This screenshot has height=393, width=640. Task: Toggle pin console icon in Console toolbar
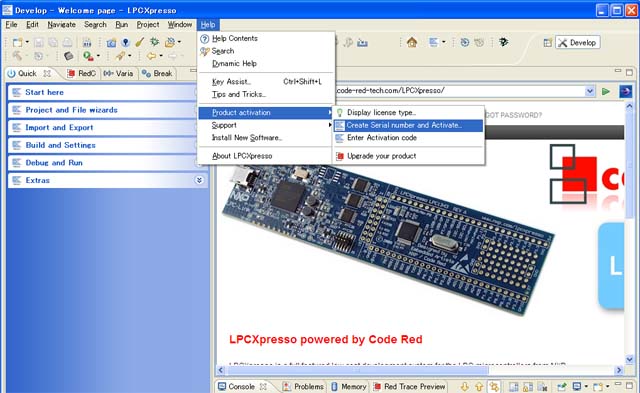(562, 386)
